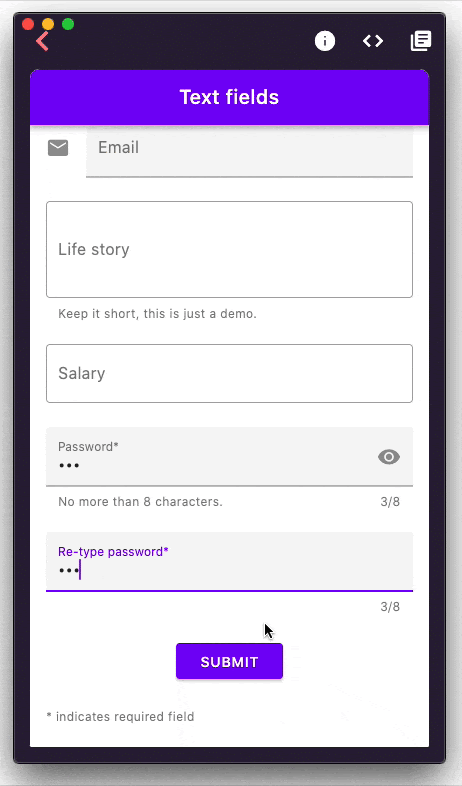The image size is (462, 786).
Task: Submit the form with the SUBMIT button
Action: coord(229,662)
